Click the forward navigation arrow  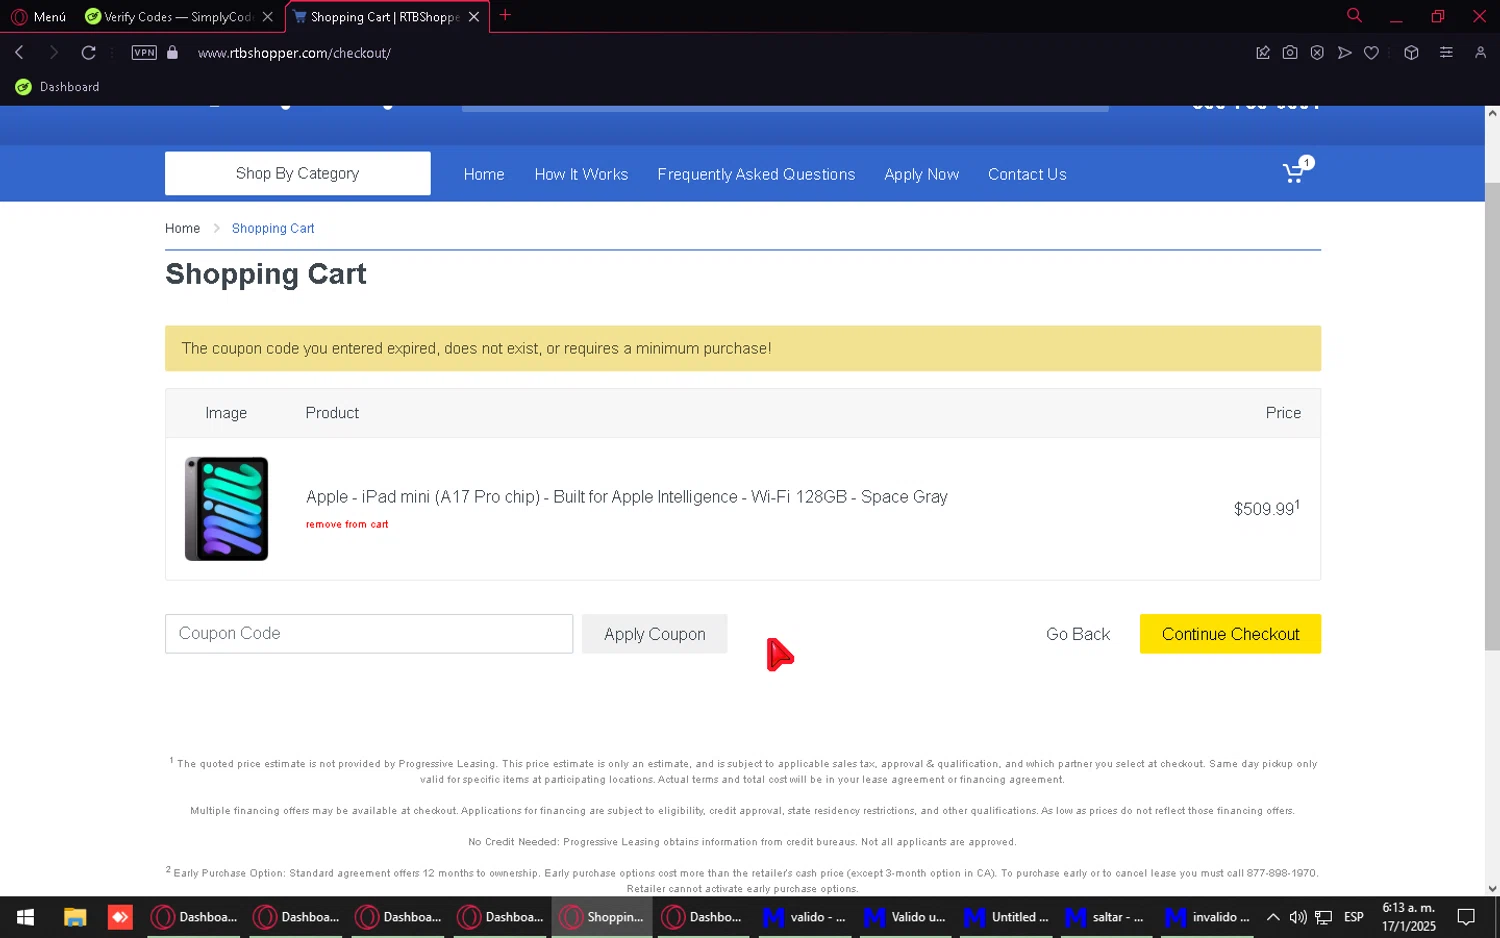(x=54, y=52)
